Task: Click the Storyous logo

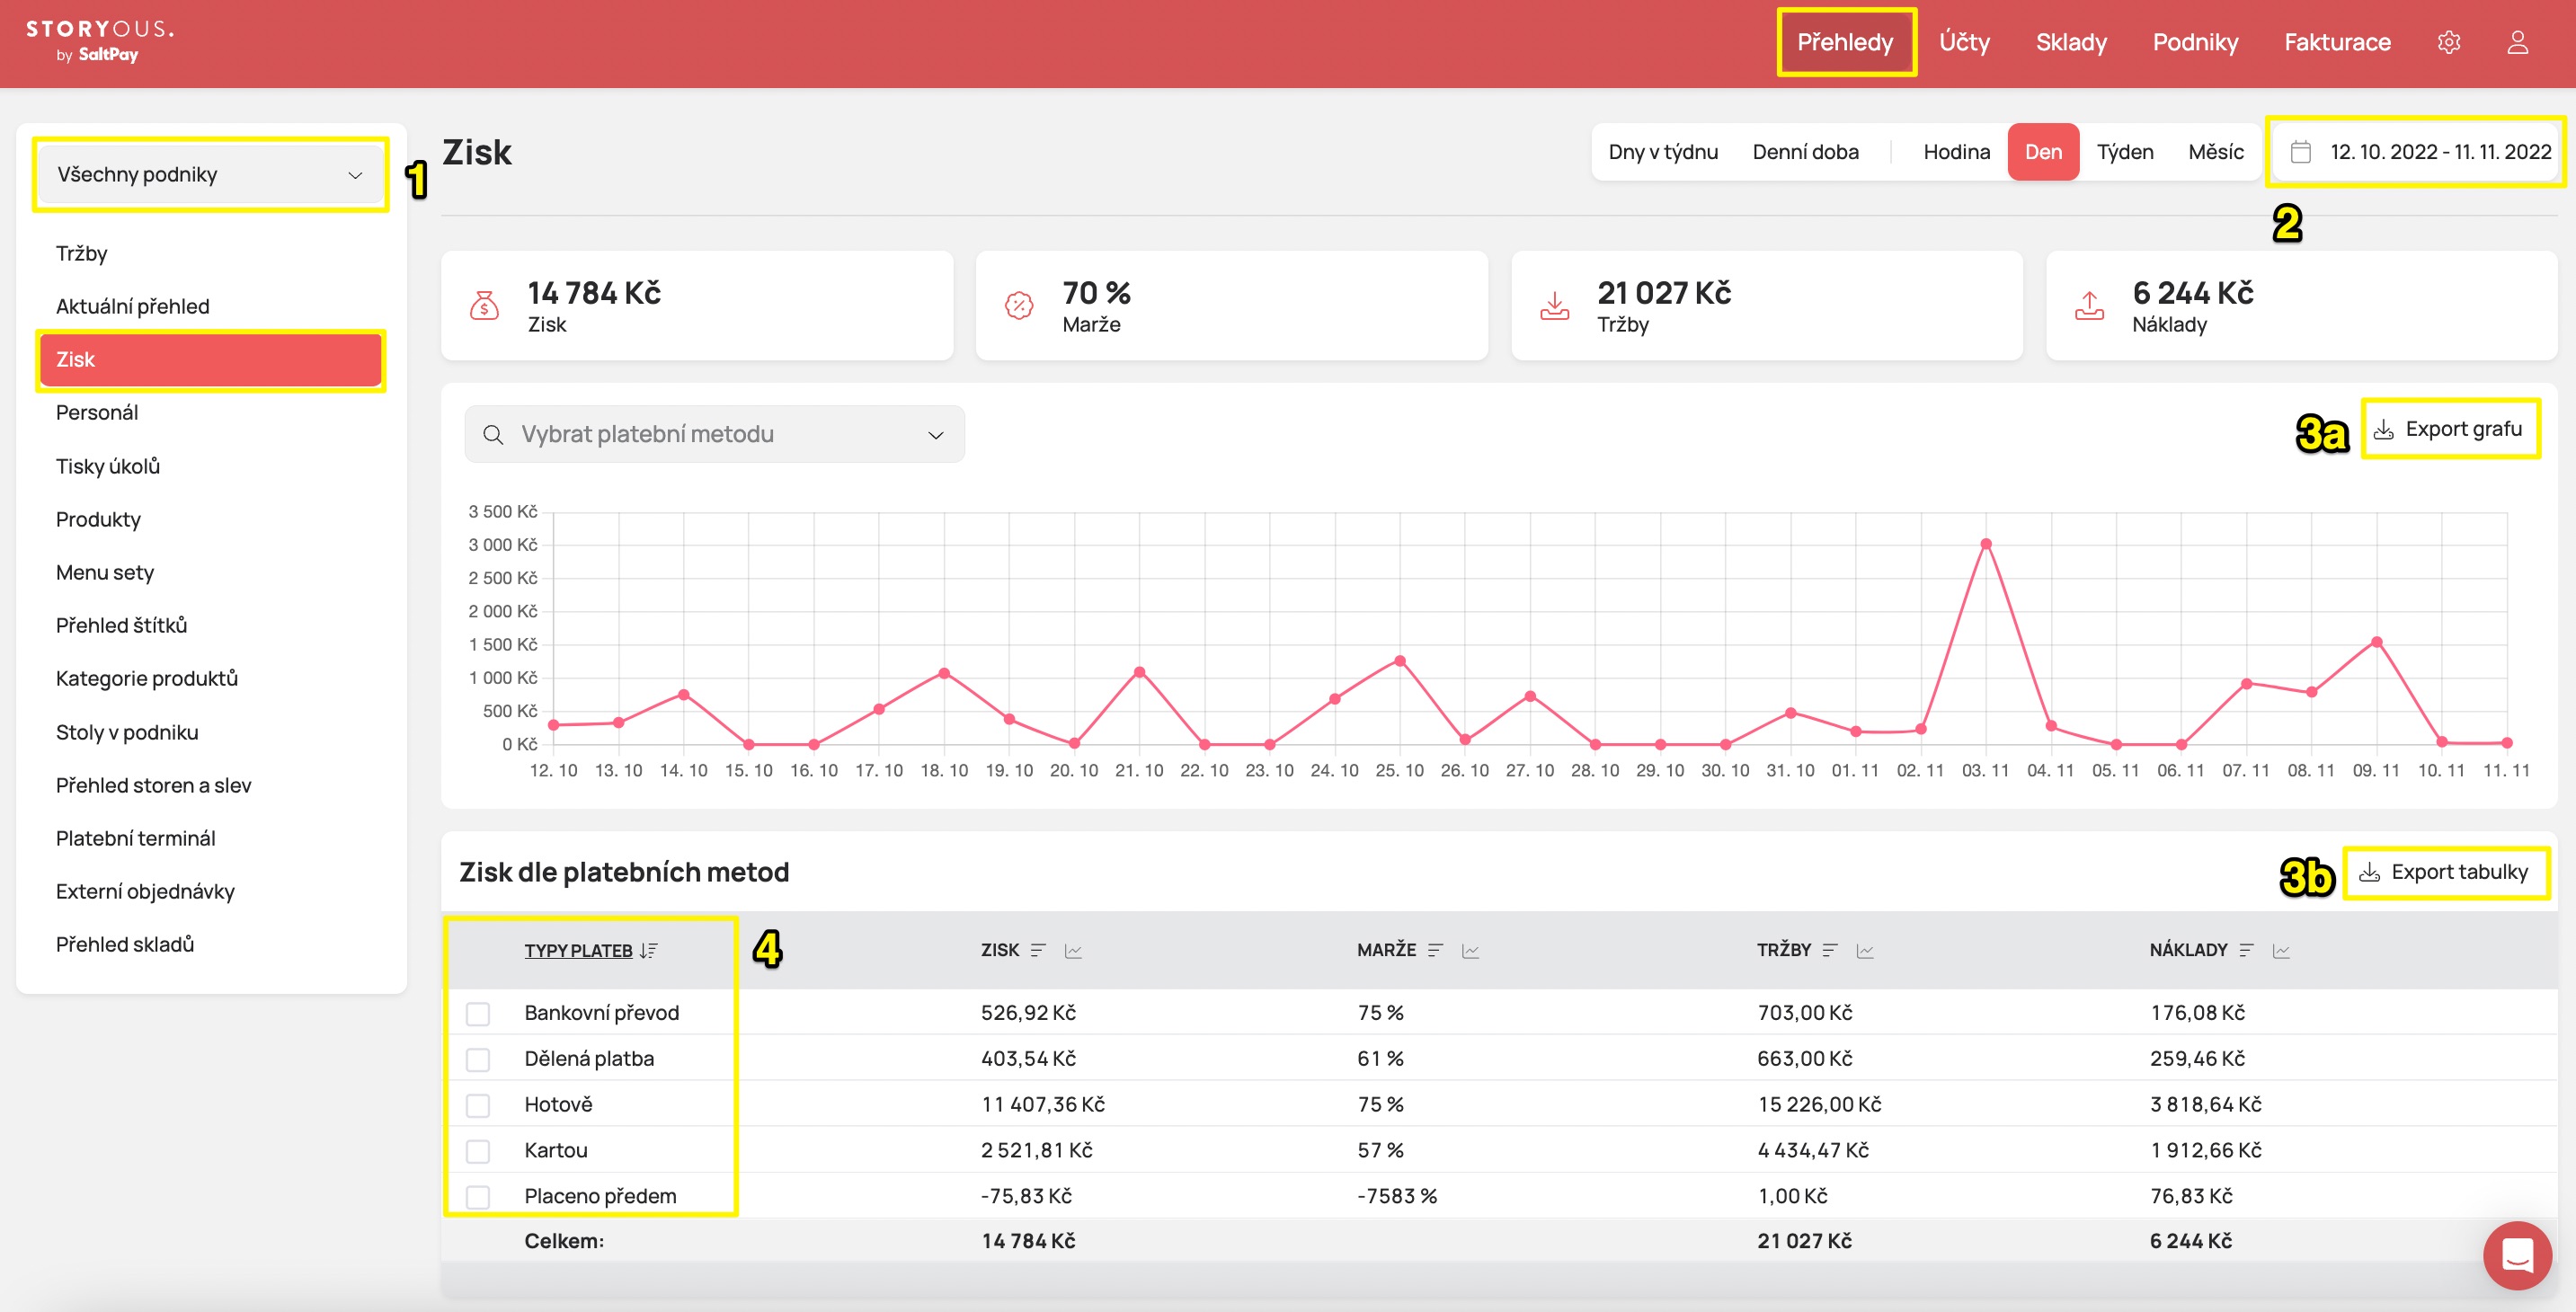Action: click(x=99, y=41)
